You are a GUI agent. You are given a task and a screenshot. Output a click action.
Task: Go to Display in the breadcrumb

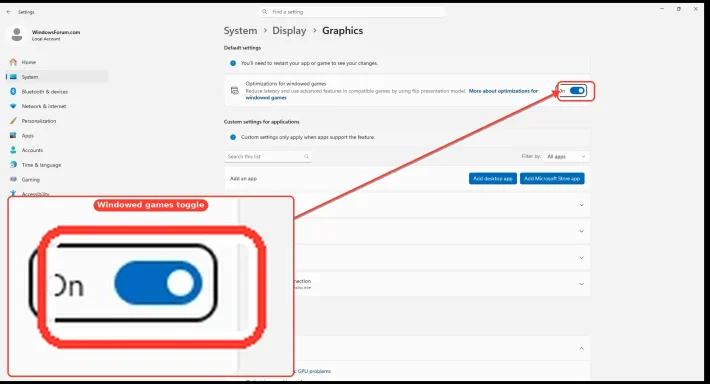click(289, 31)
